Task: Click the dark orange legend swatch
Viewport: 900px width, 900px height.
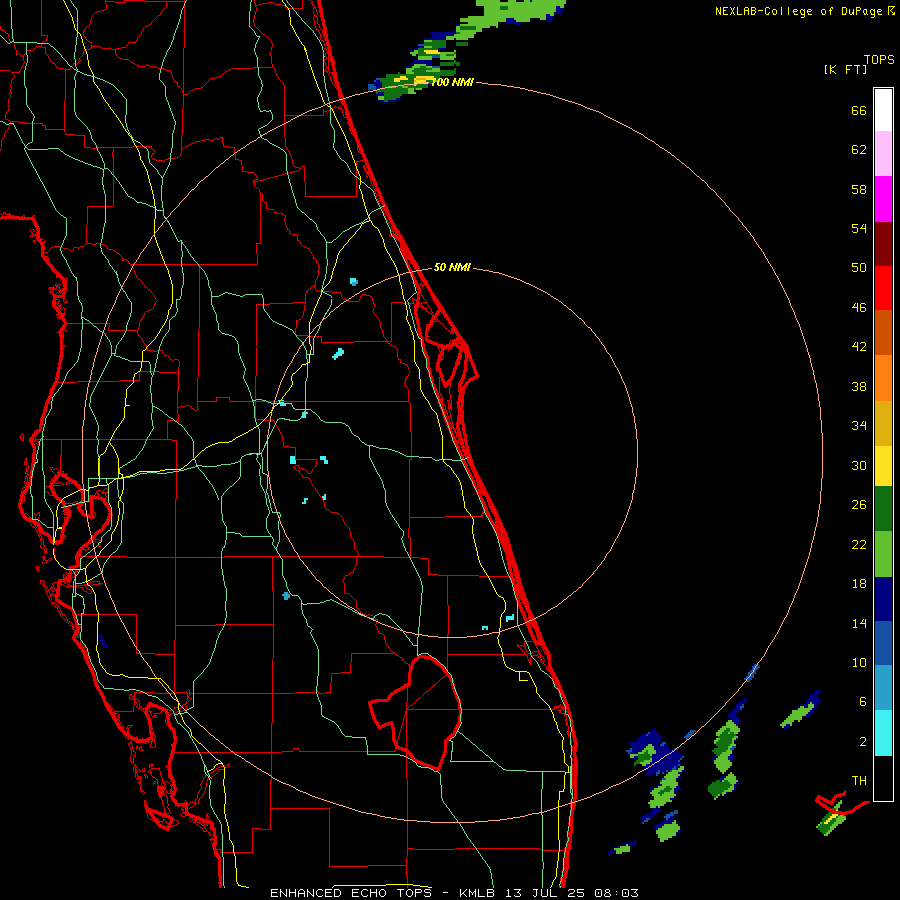Action: [x=883, y=333]
